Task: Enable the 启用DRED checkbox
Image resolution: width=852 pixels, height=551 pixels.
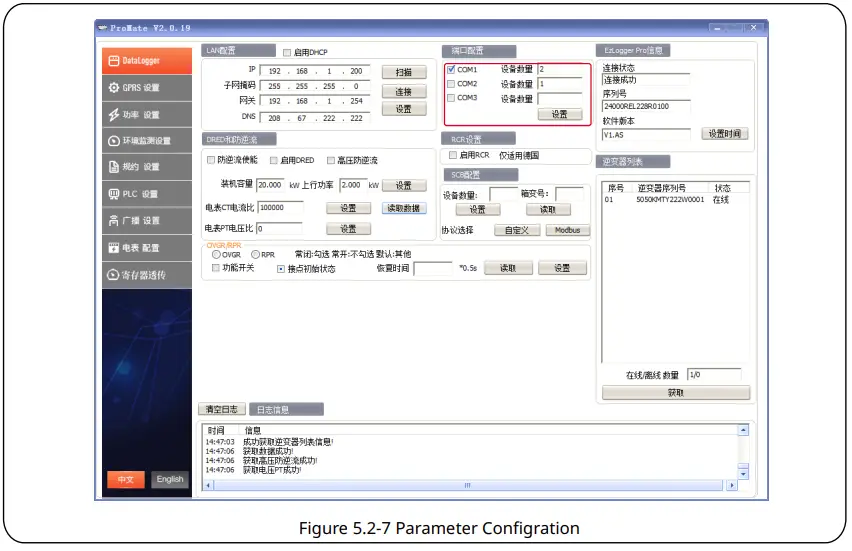Action: 274,160
